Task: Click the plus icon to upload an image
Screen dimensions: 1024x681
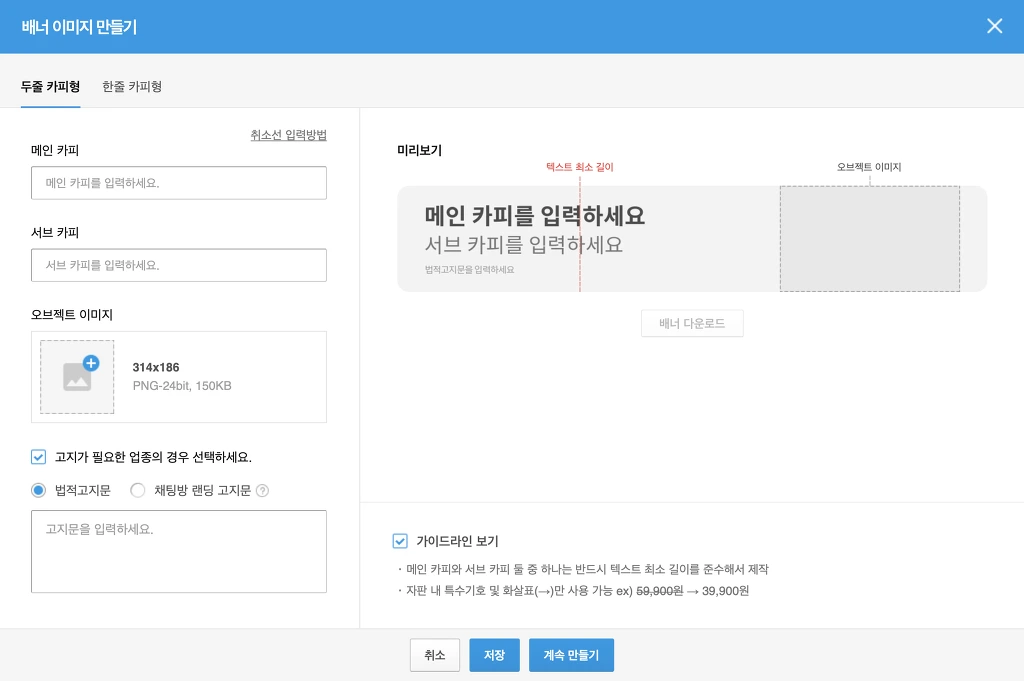Action: click(91, 364)
